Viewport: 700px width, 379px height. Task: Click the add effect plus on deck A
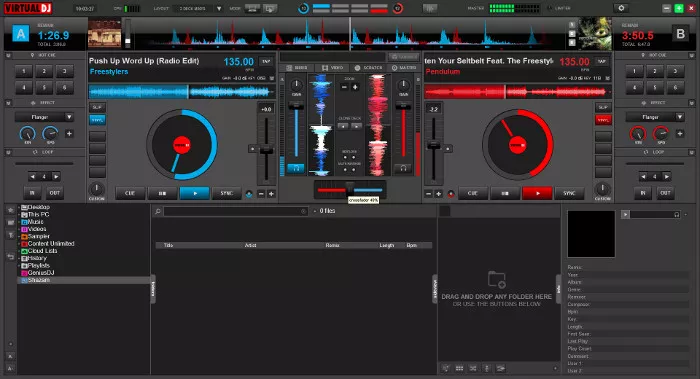click(69, 133)
